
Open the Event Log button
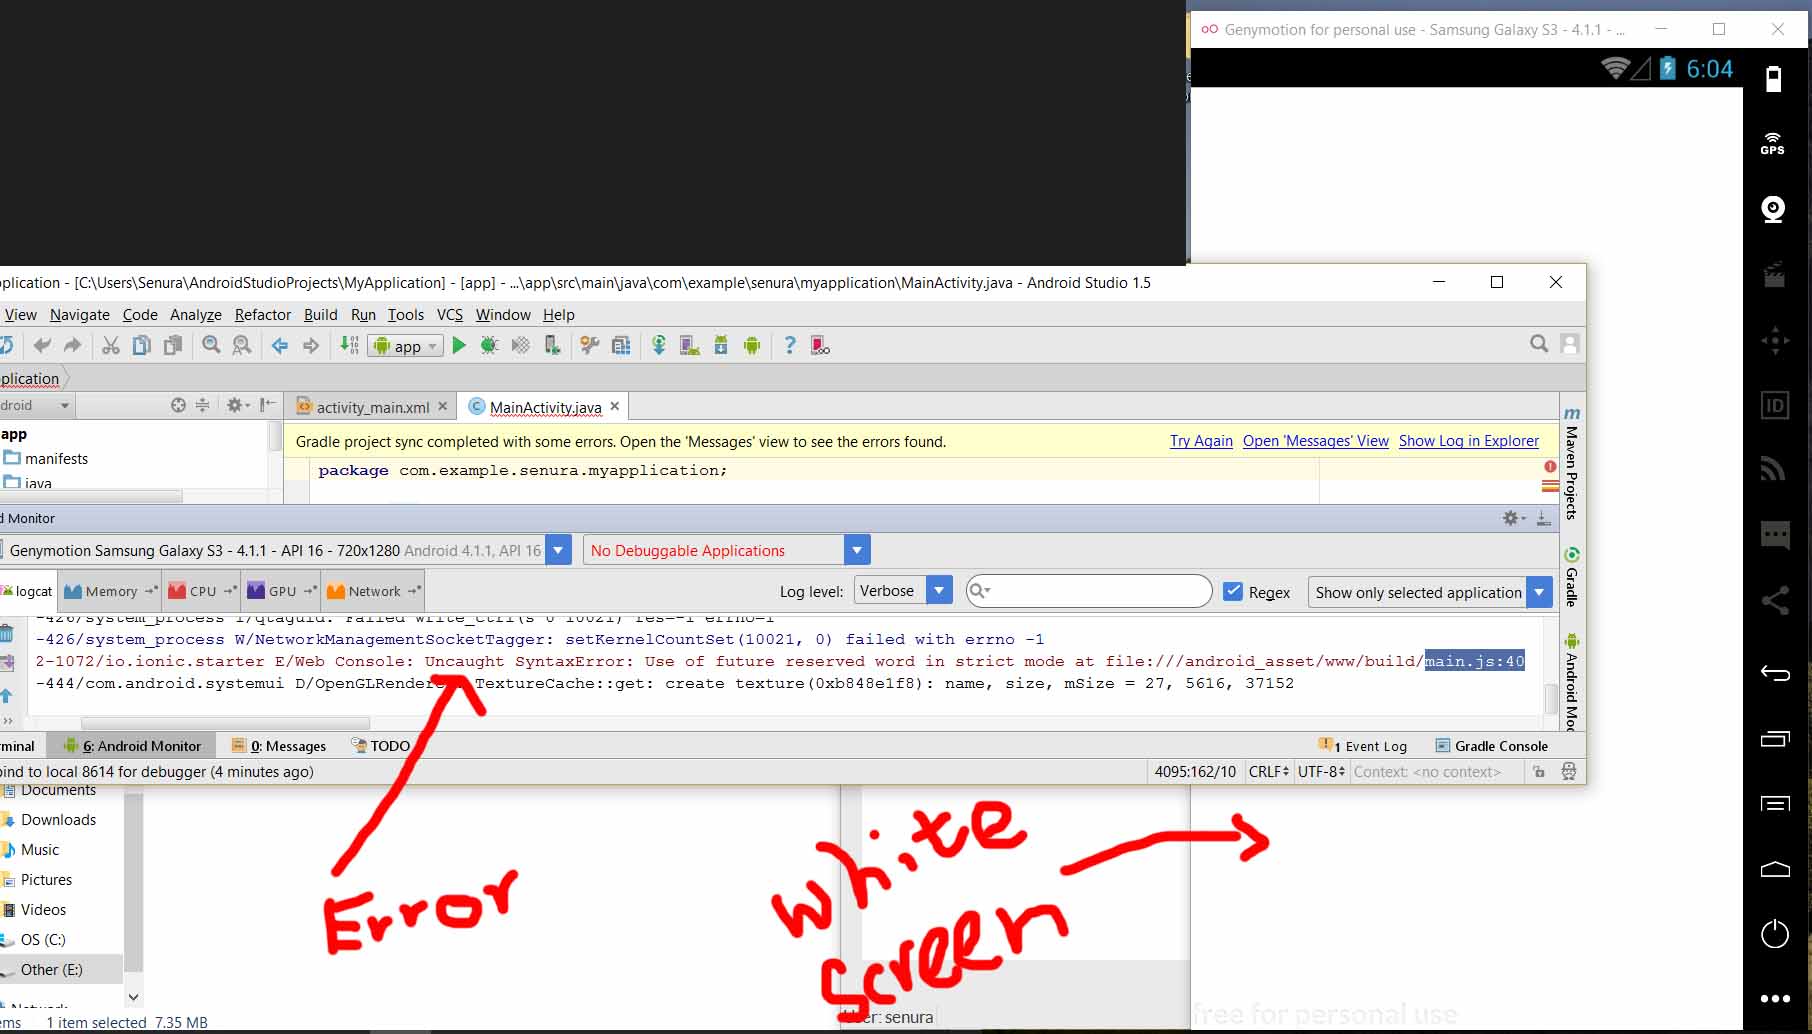coord(1363,746)
